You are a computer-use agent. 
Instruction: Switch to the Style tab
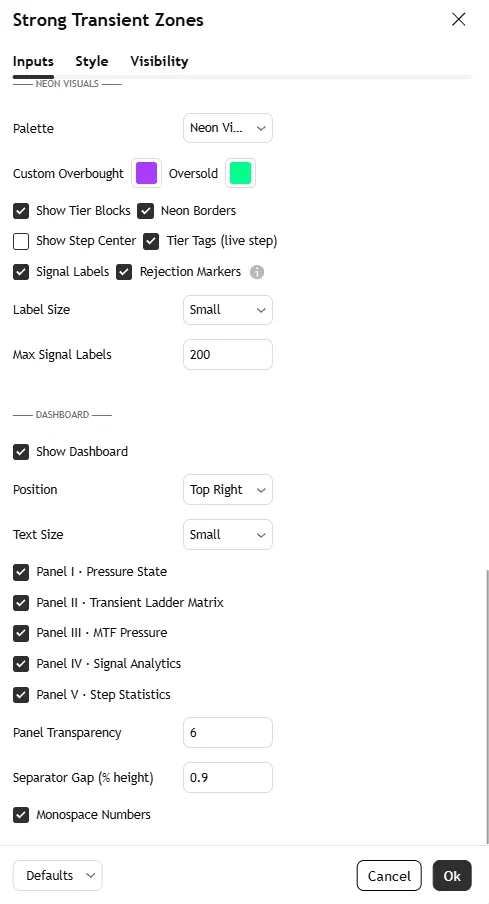(x=92, y=61)
